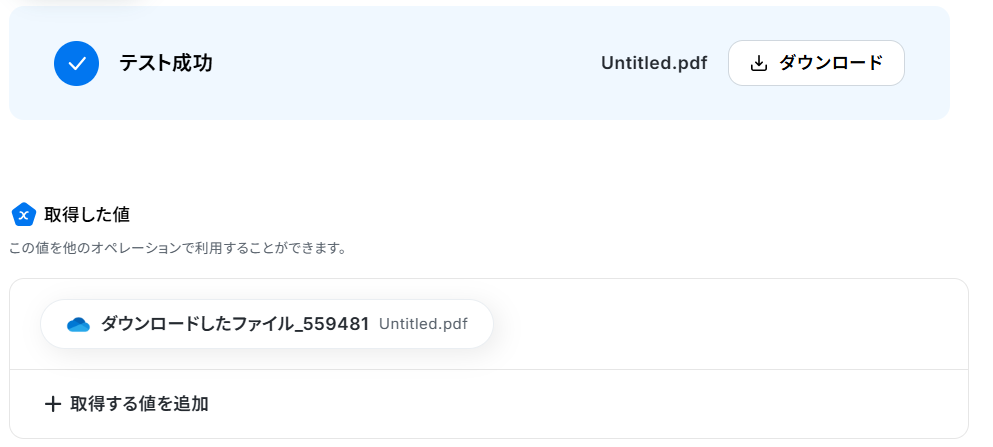Select the ダウンロードしたファイル_559481 chip
The width and height of the screenshot is (993, 447).
267,324
